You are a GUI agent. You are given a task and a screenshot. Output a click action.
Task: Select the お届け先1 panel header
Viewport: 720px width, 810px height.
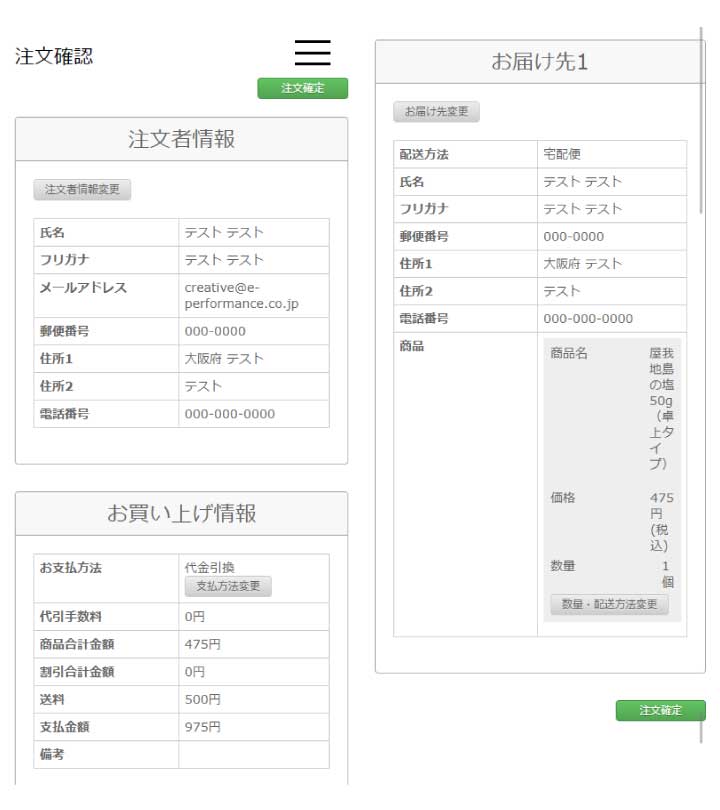tap(539, 62)
